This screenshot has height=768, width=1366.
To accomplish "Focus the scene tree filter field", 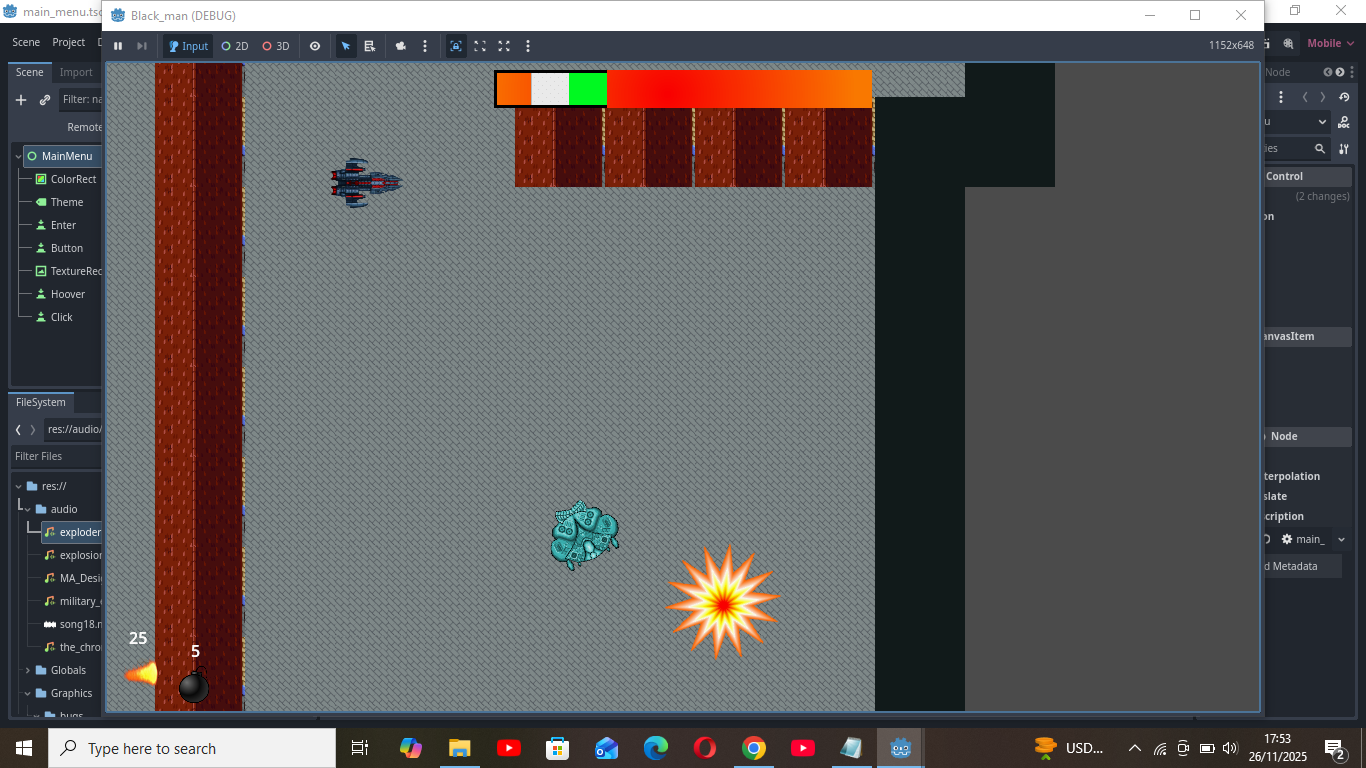I will pyautogui.click(x=80, y=100).
